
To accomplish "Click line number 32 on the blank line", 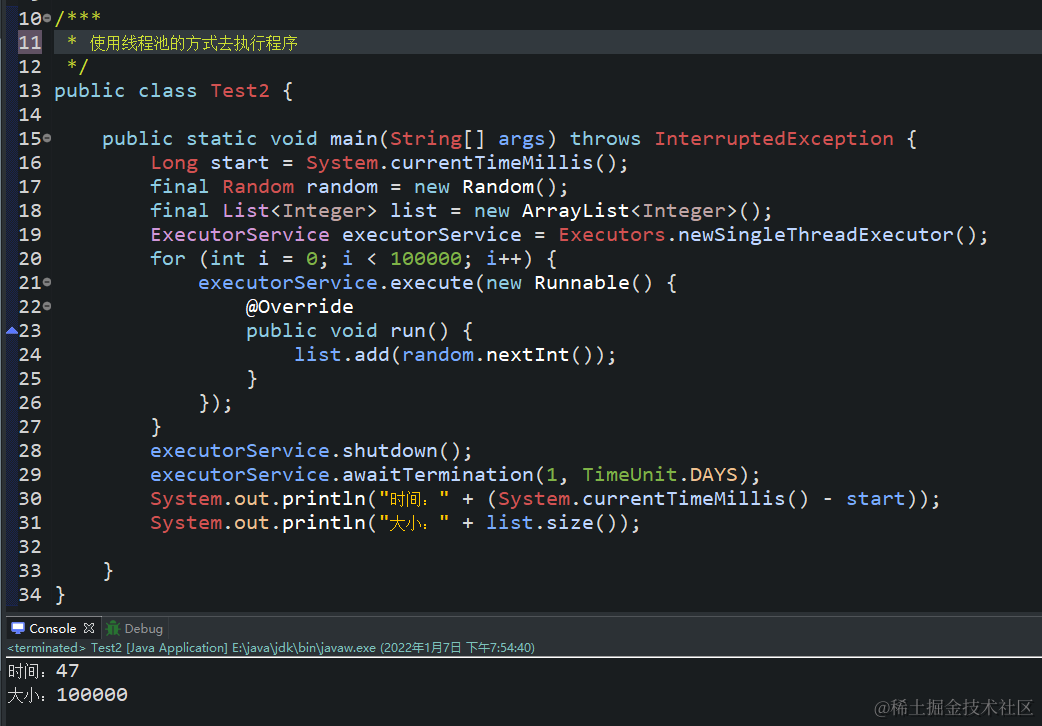I will point(30,546).
